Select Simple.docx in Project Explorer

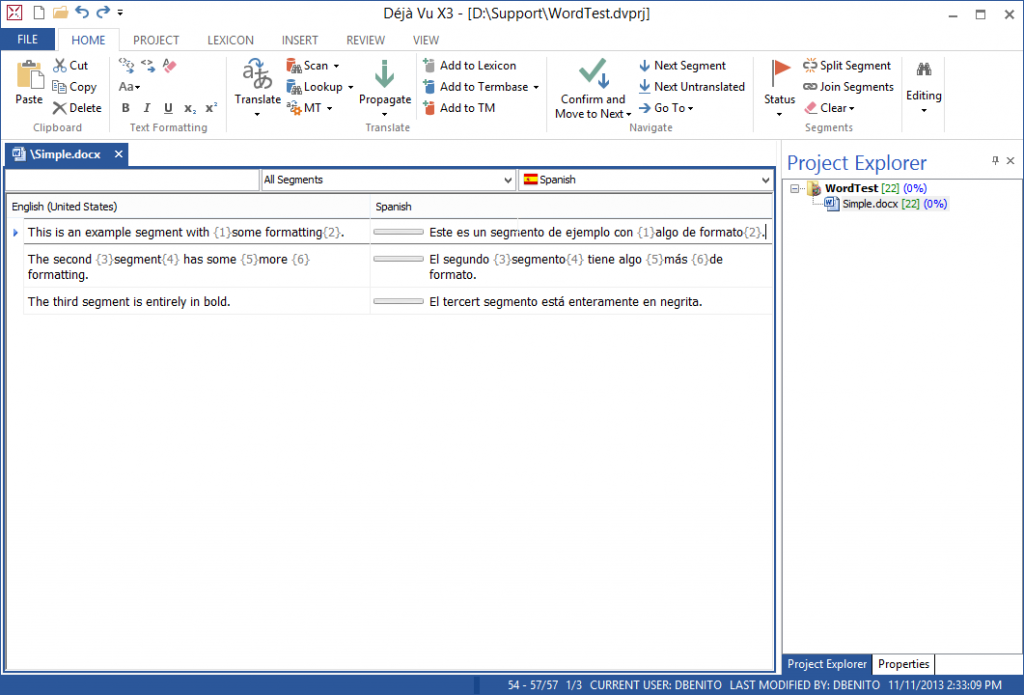tap(886, 204)
